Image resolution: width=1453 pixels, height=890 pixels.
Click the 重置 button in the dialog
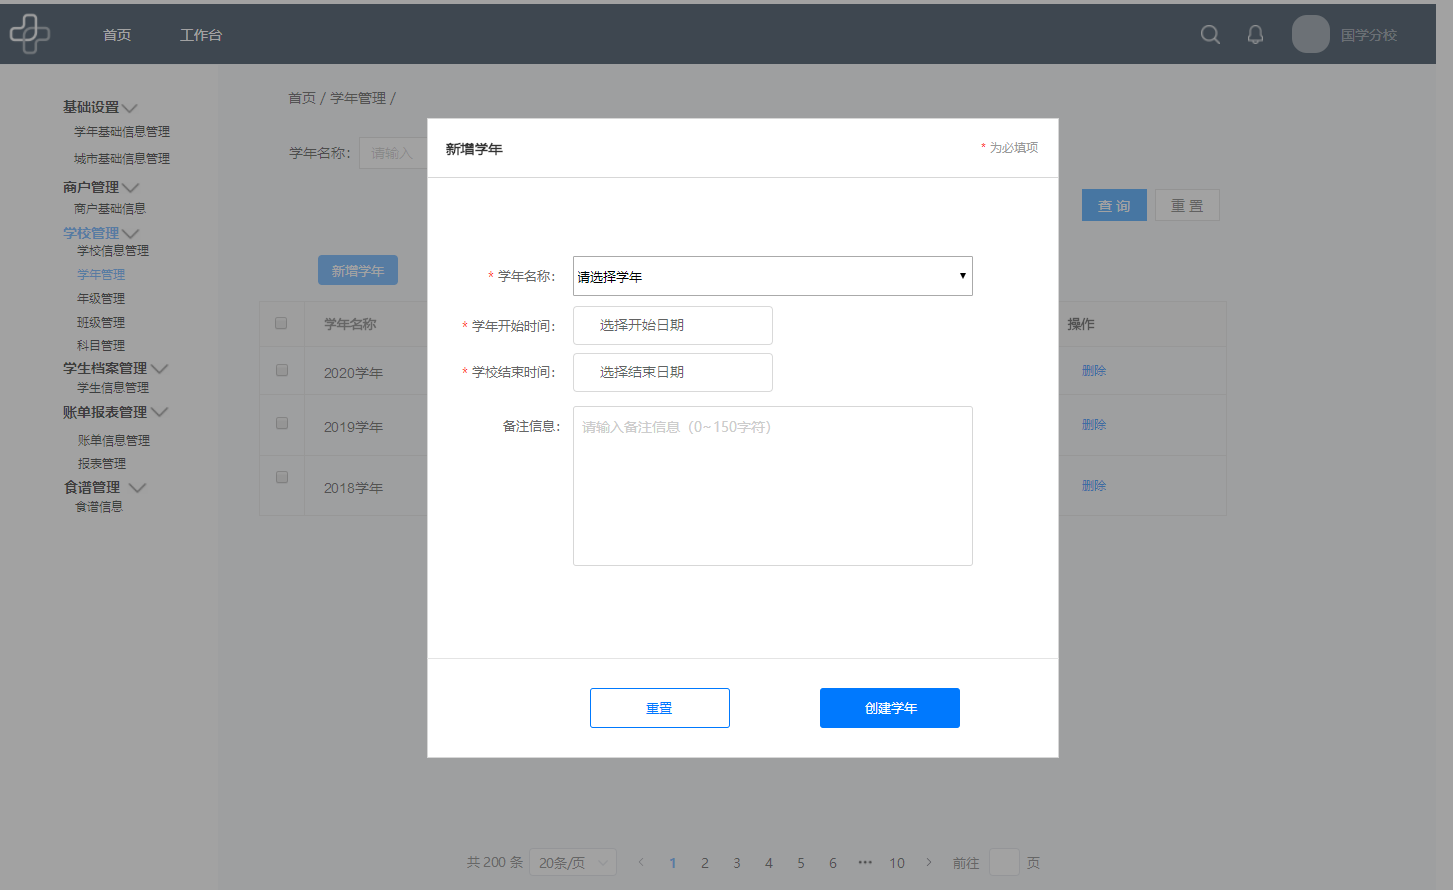click(x=660, y=708)
